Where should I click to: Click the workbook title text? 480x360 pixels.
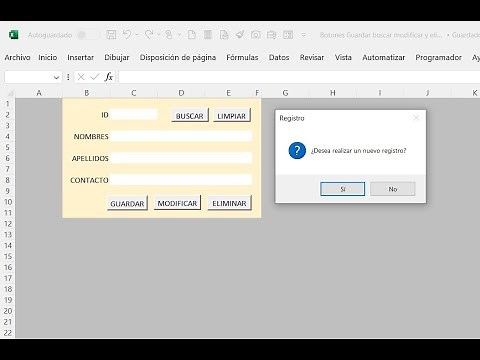pos(381,35)
